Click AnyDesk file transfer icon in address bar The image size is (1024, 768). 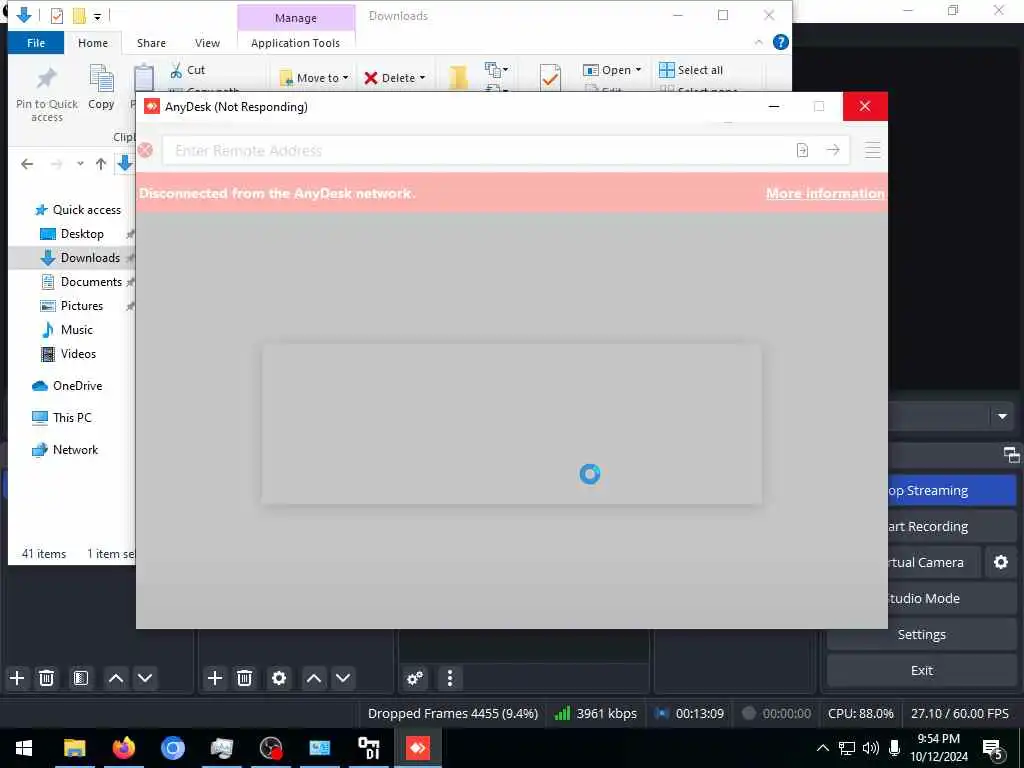click(x=803, y=150)
